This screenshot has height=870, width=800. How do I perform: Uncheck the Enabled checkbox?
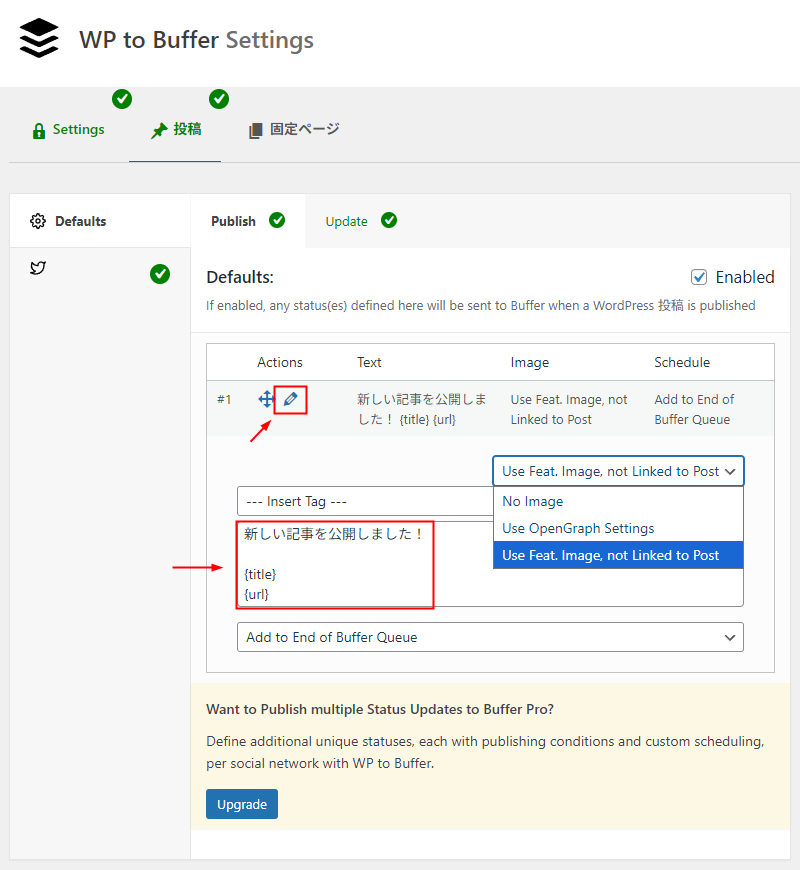click(x=699, y=277)
